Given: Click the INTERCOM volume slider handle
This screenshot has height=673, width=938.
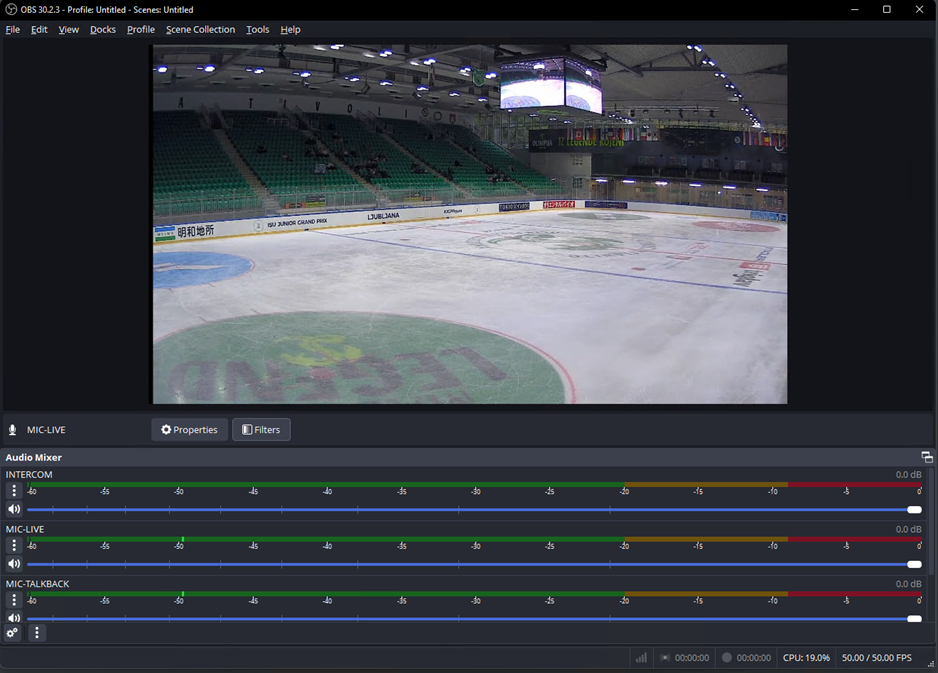Looking at the screenshot, I should click(914, 510).
